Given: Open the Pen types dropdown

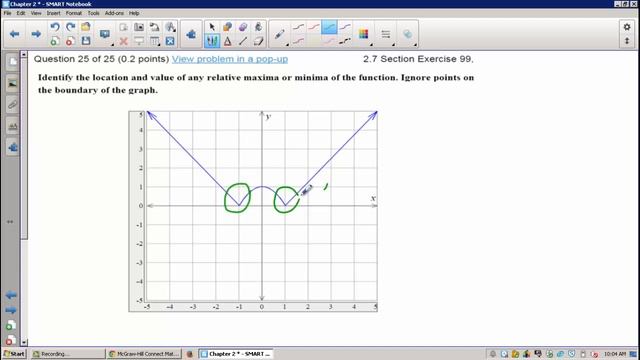Looking at the screenshot, I should click(280, 34).
